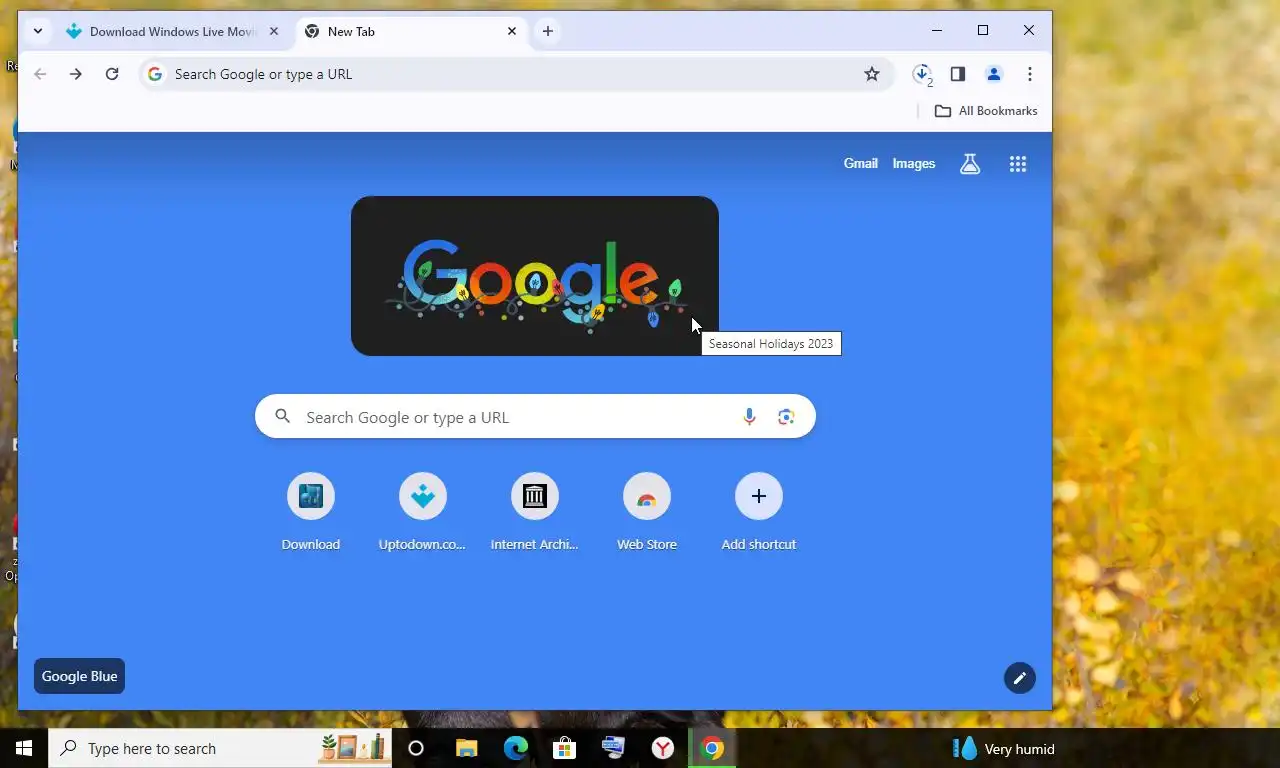
Task: Open the Images link
Action: point(914,163)
